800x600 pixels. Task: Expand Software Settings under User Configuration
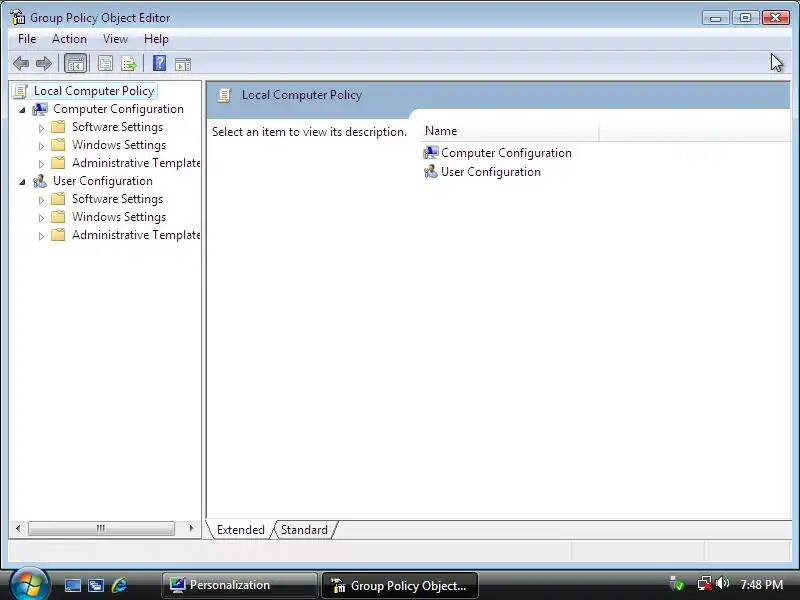click(41, 200)
